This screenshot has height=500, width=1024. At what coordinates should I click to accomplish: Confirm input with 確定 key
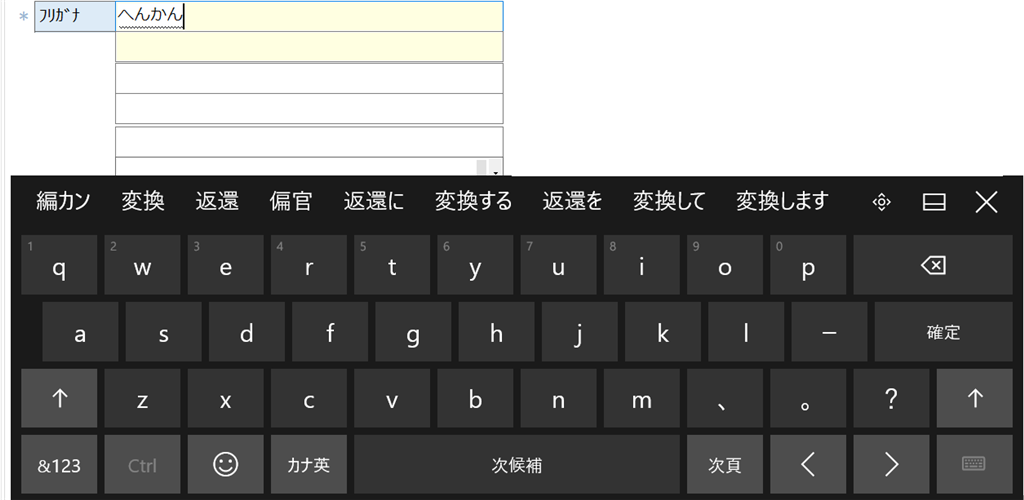tap(944, 332)
